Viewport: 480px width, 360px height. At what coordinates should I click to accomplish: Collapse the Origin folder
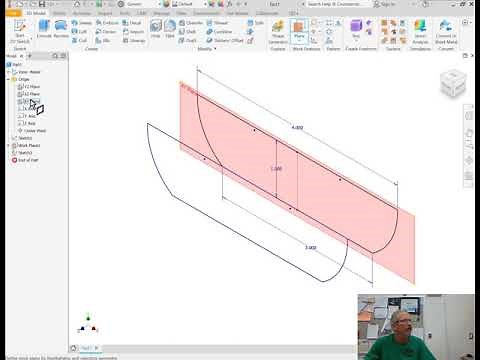pos(9,79)
